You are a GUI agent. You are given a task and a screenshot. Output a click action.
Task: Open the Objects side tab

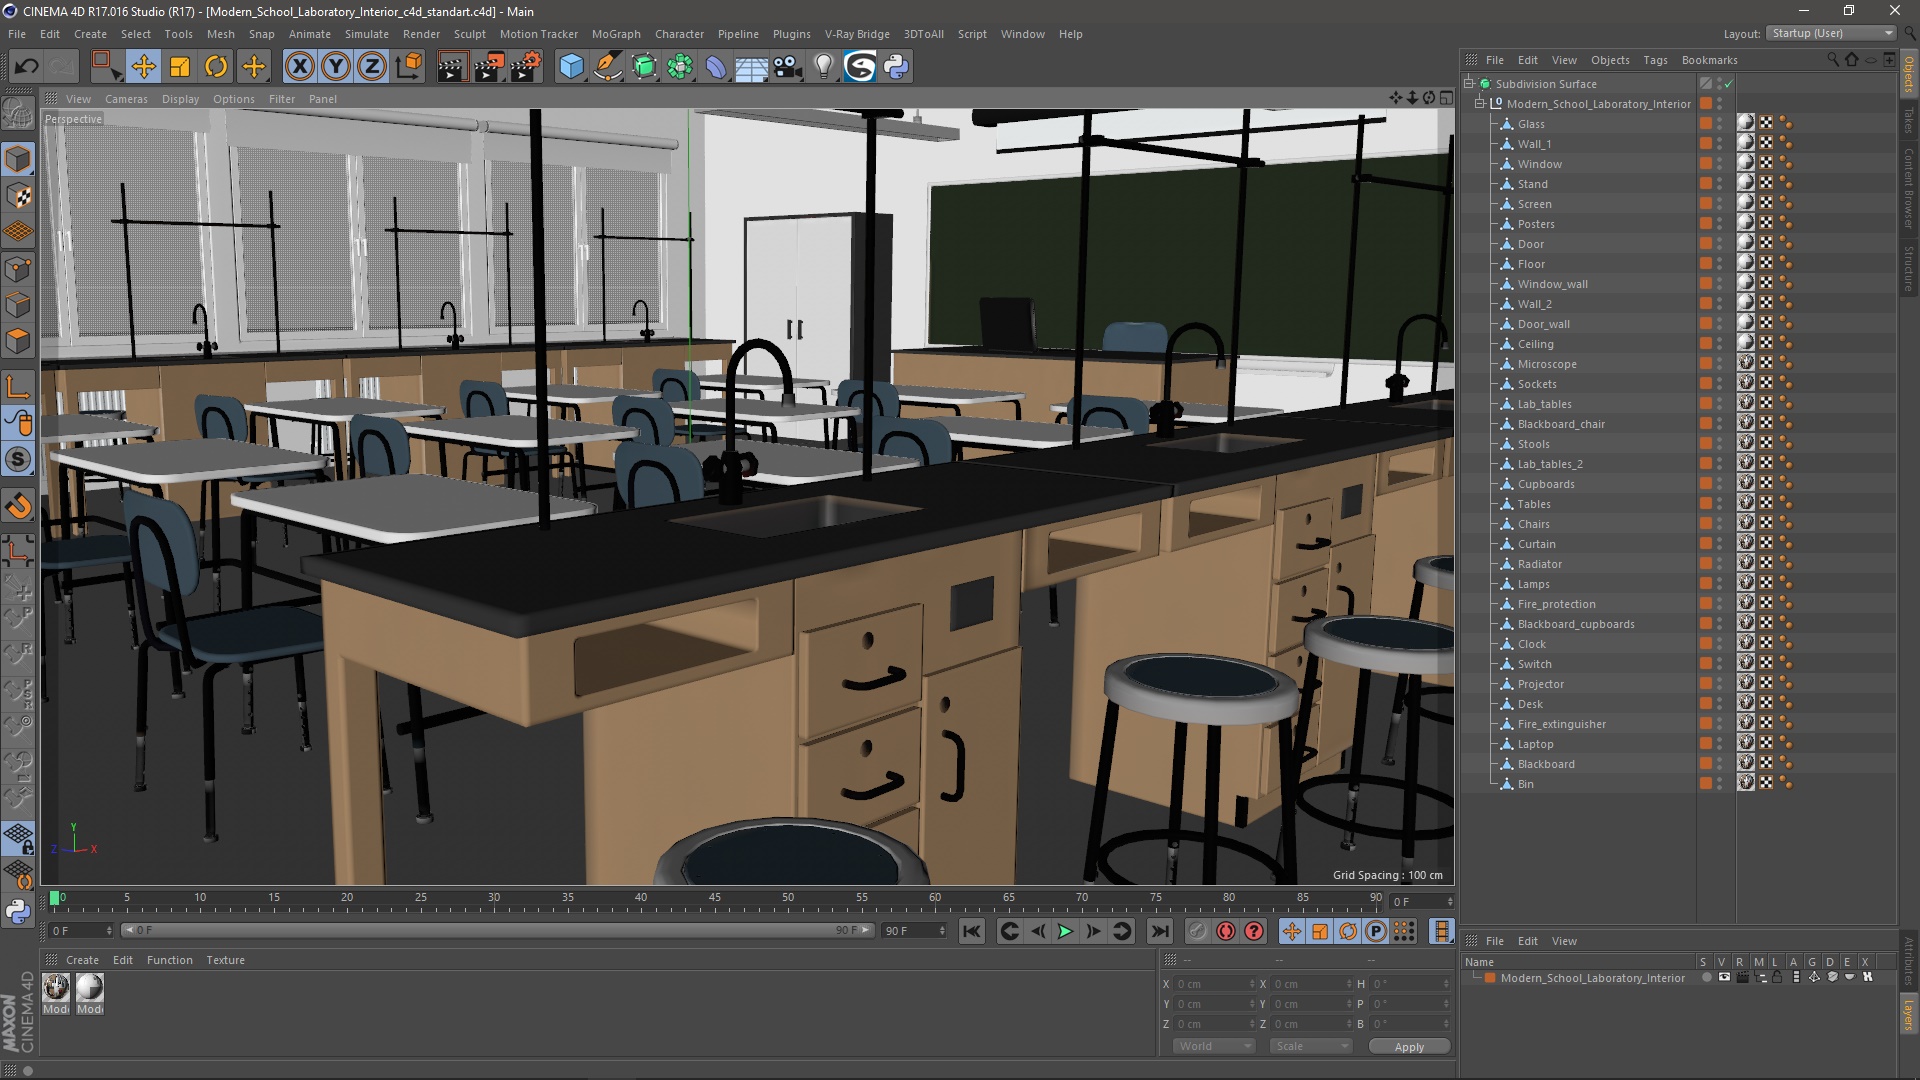(1909, 74)
